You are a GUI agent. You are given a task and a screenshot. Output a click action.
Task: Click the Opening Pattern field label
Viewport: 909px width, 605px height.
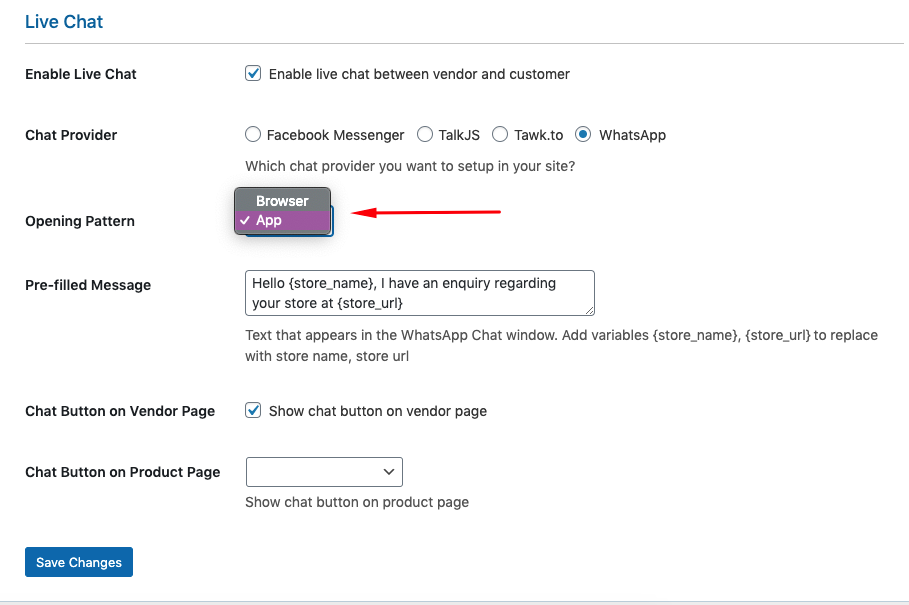(x=80, y=221)
